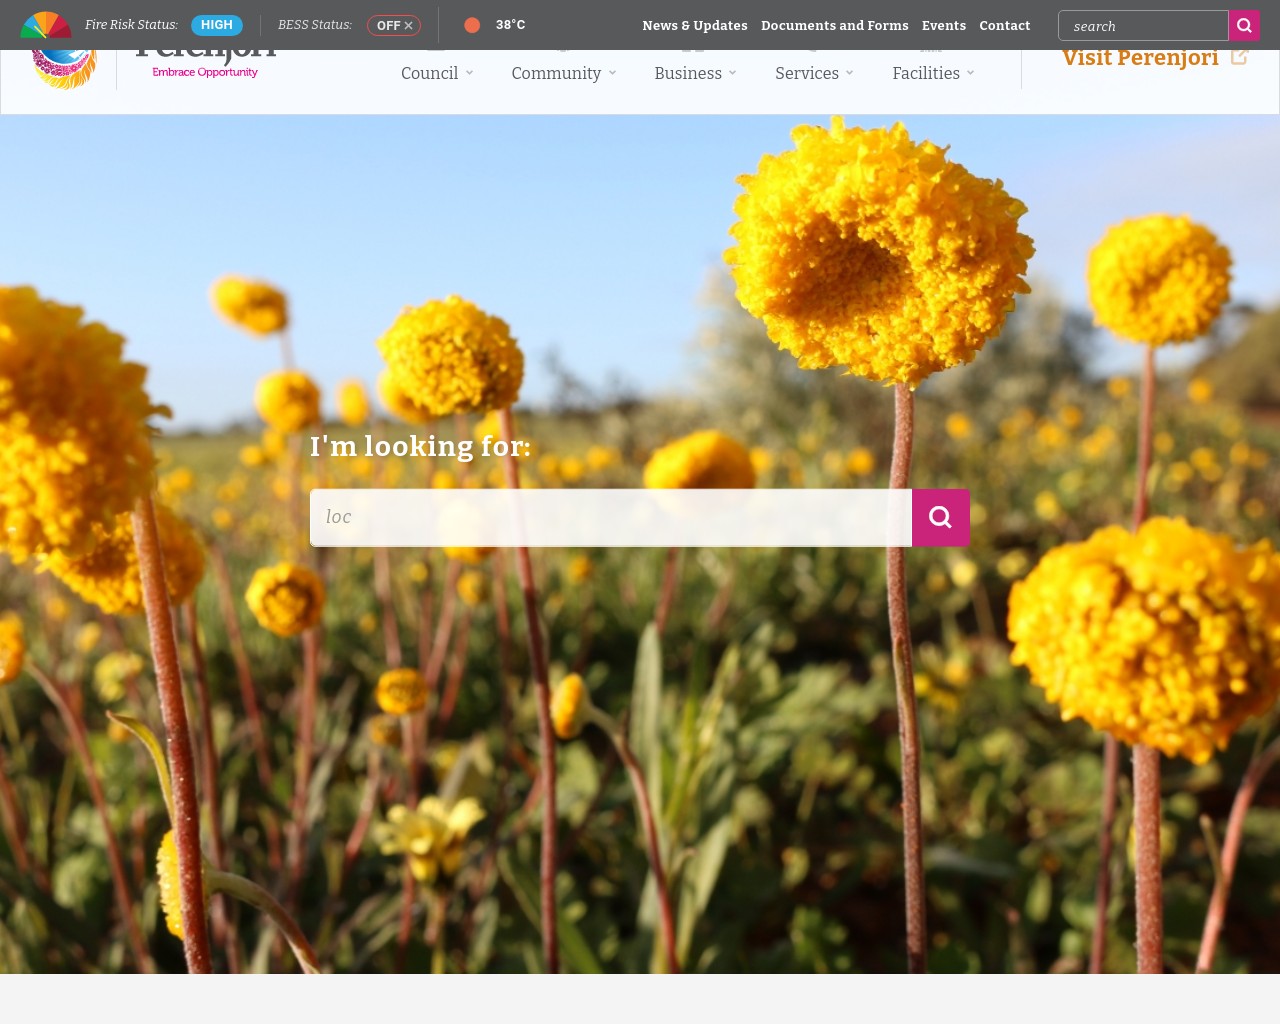
Task: Go to Documents and Forms
Action: click(x=834, y=26)
